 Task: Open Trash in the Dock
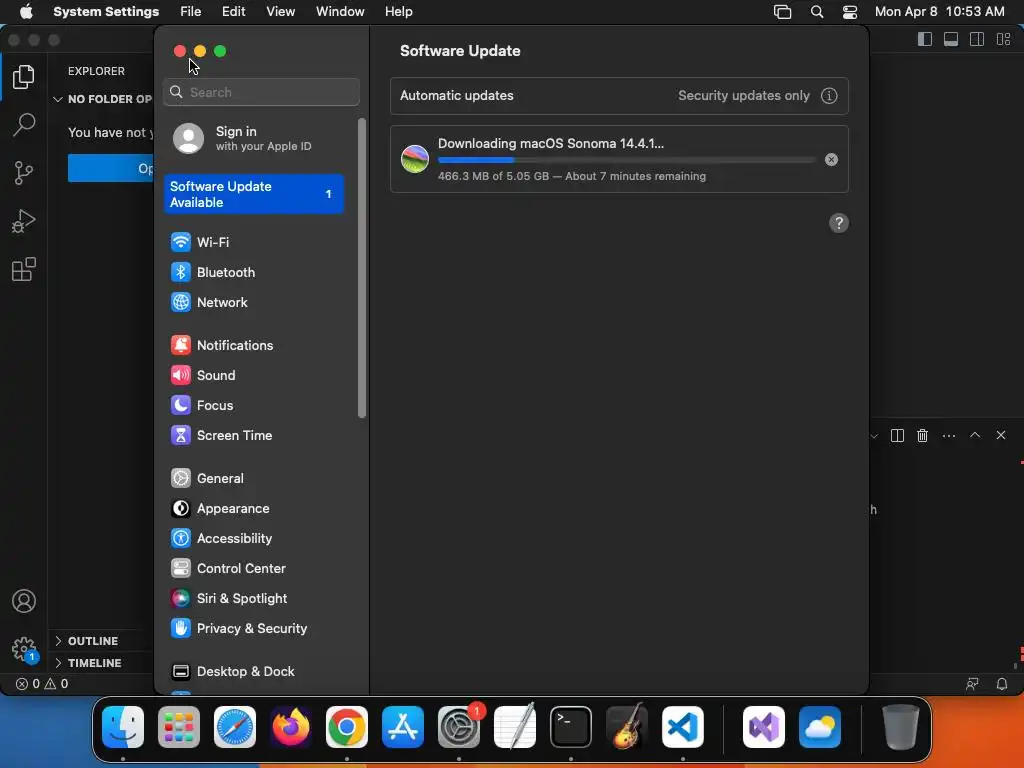(x=901, y=727)
